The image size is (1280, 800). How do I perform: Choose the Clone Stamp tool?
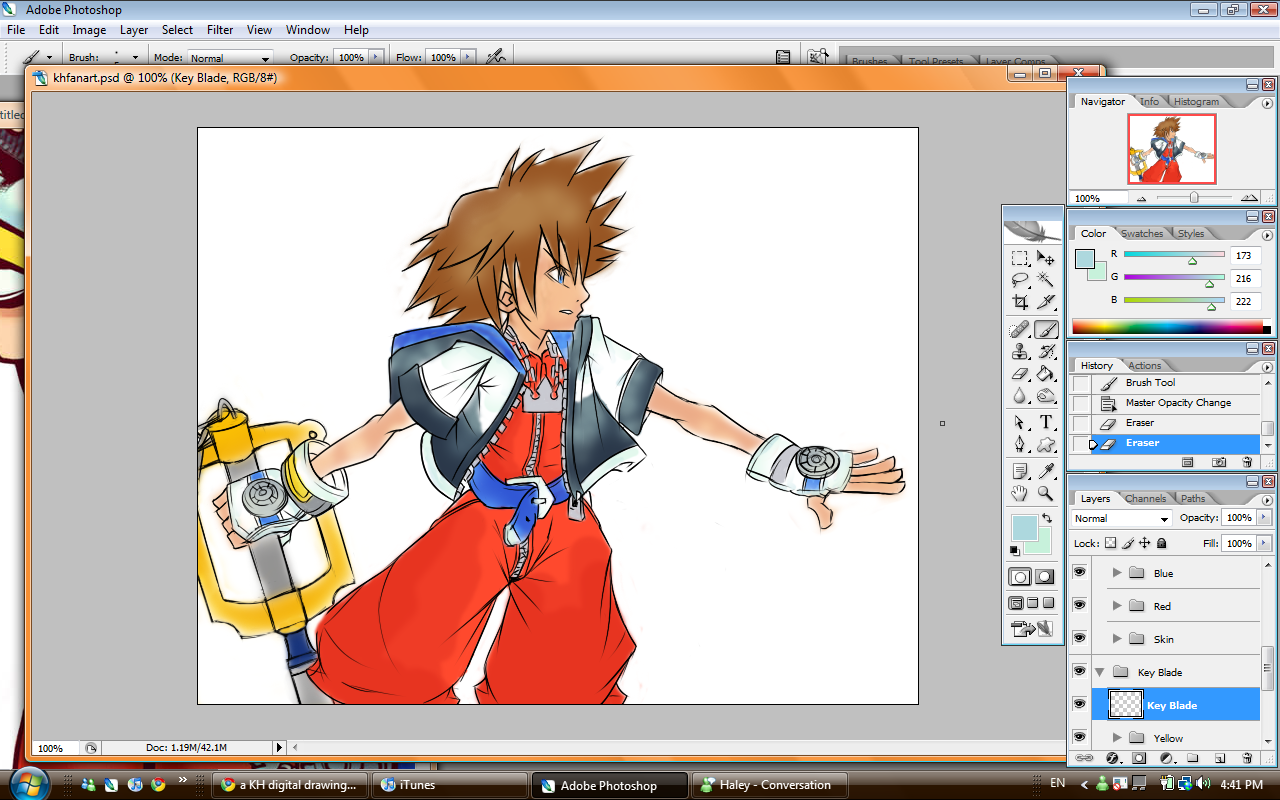(1019, 352)
